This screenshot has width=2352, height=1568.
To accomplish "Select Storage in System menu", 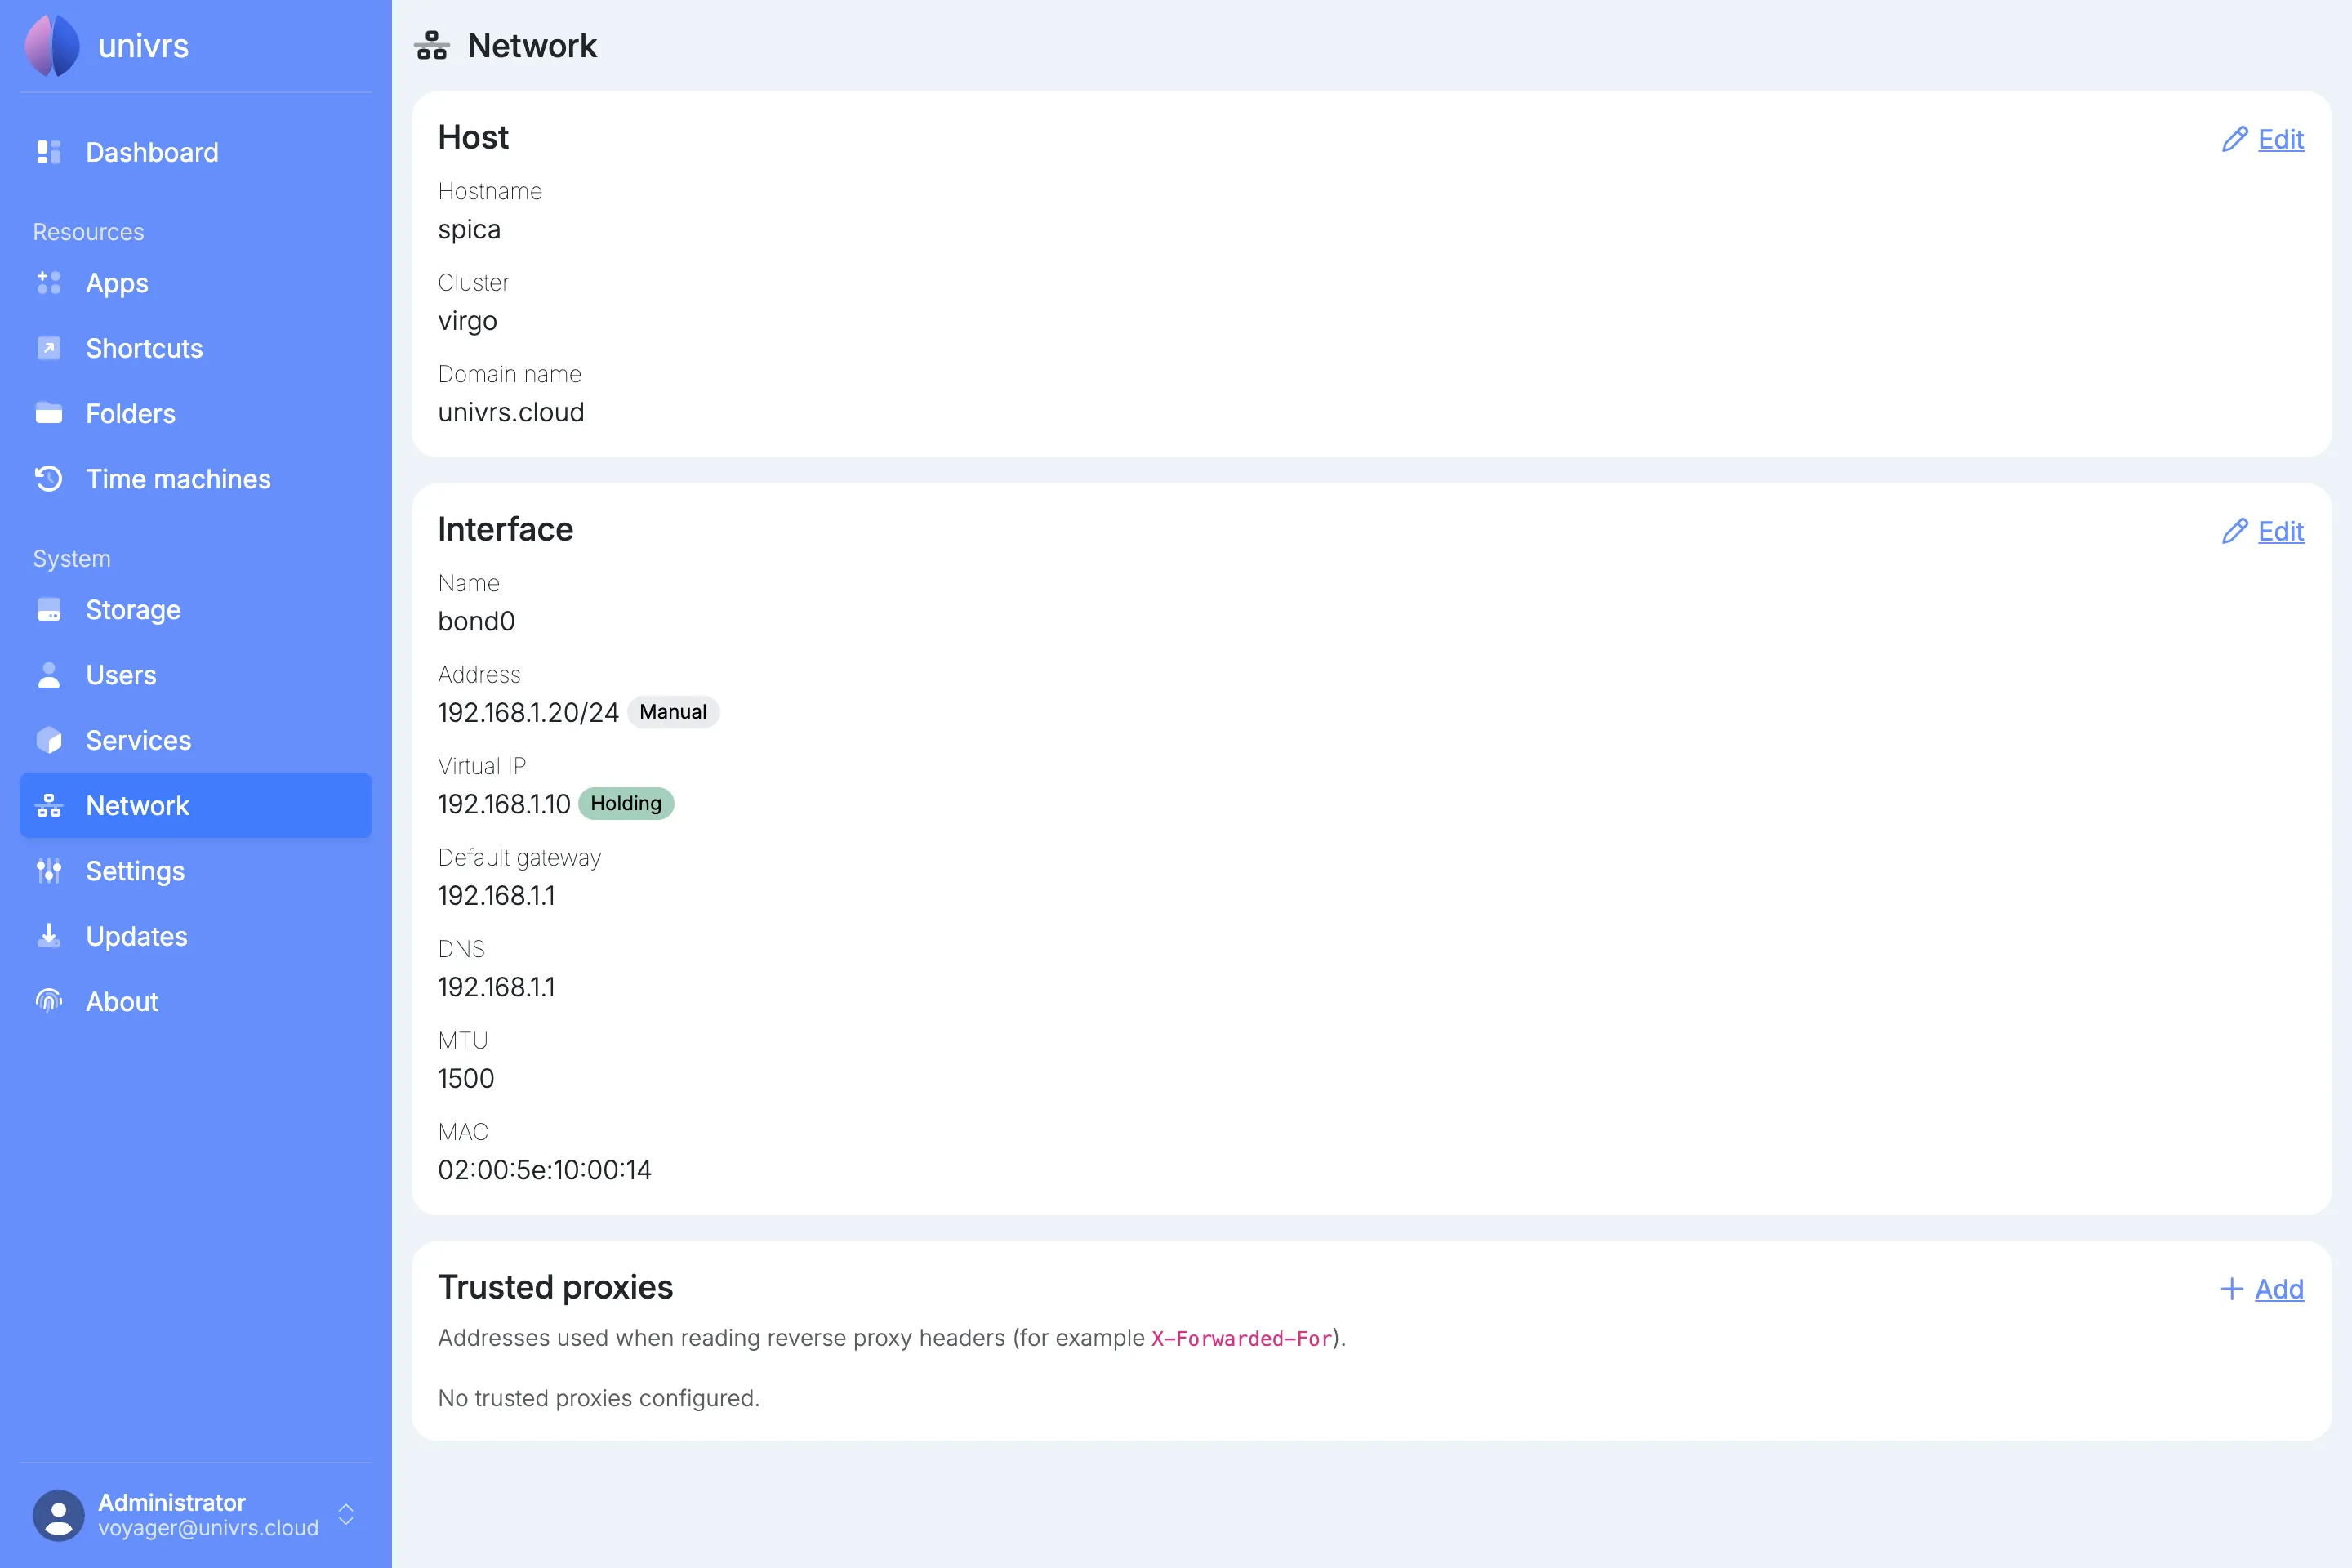I will (196, 609).
